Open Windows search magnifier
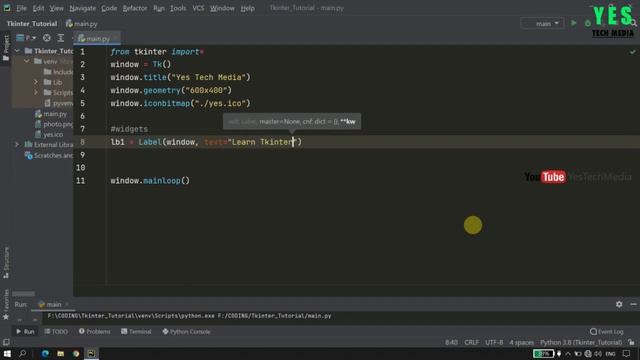The width and height of the screenshot is (640, 360). point(22,353)
